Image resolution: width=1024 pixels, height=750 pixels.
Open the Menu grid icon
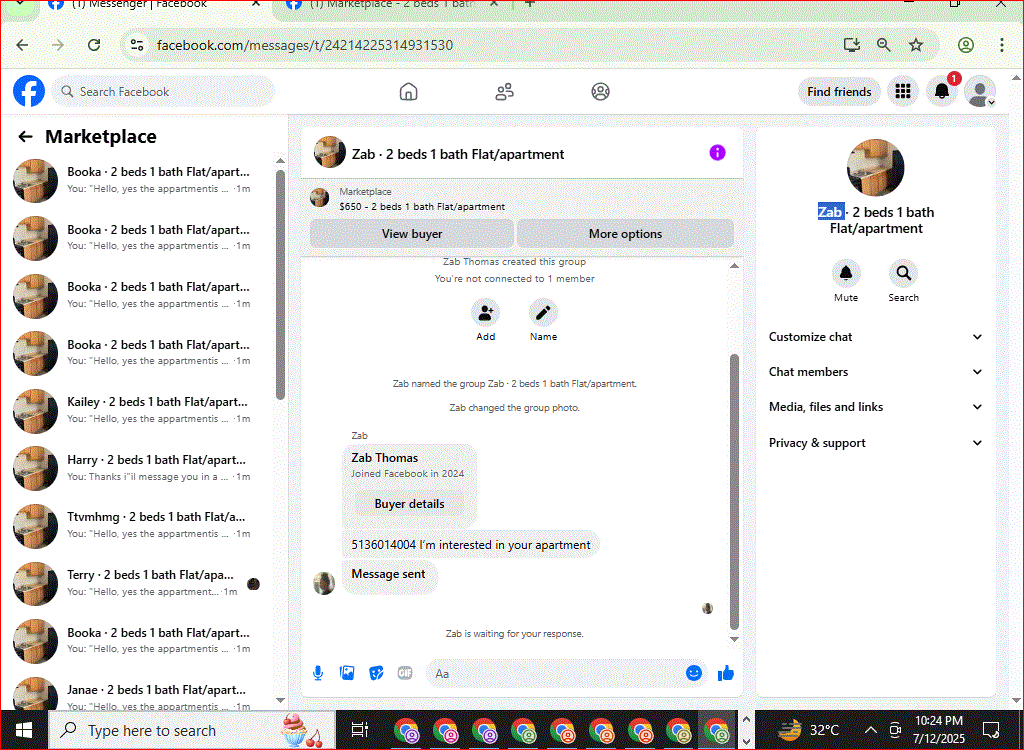[903, 91]
